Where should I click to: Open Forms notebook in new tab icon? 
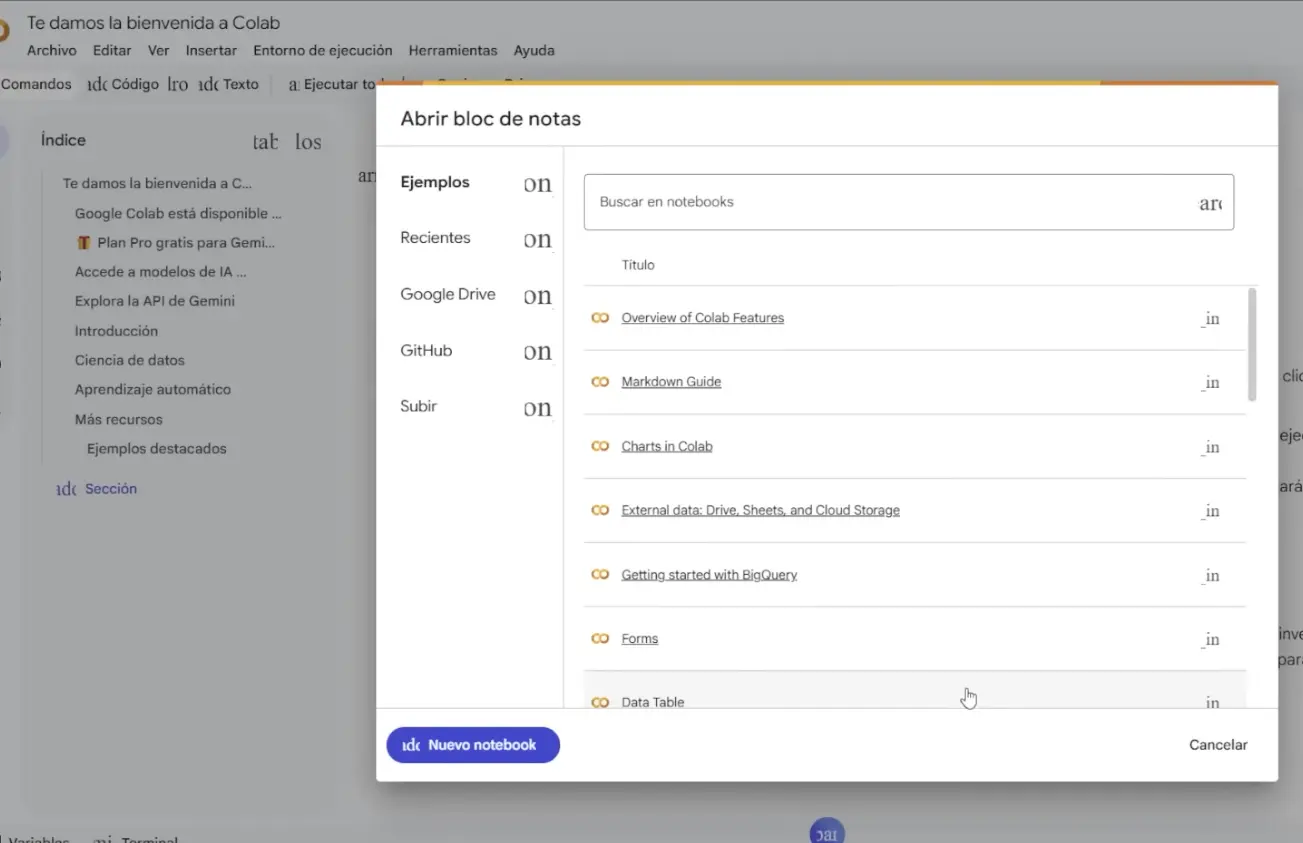1211,639
